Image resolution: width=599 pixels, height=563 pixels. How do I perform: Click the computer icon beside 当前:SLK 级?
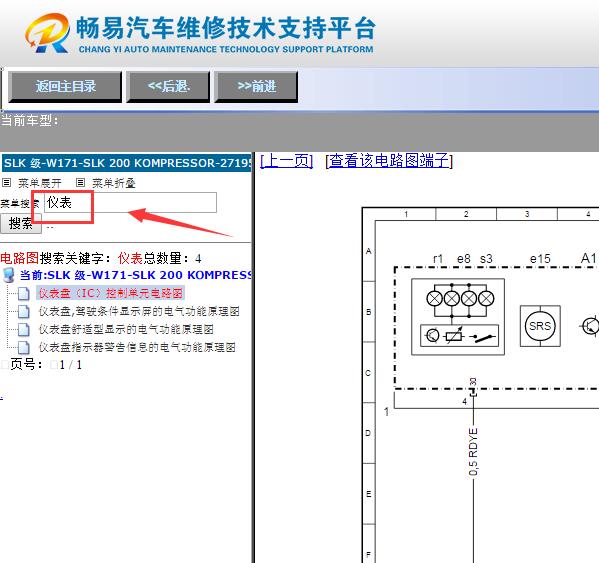click(x=8, y=275)
